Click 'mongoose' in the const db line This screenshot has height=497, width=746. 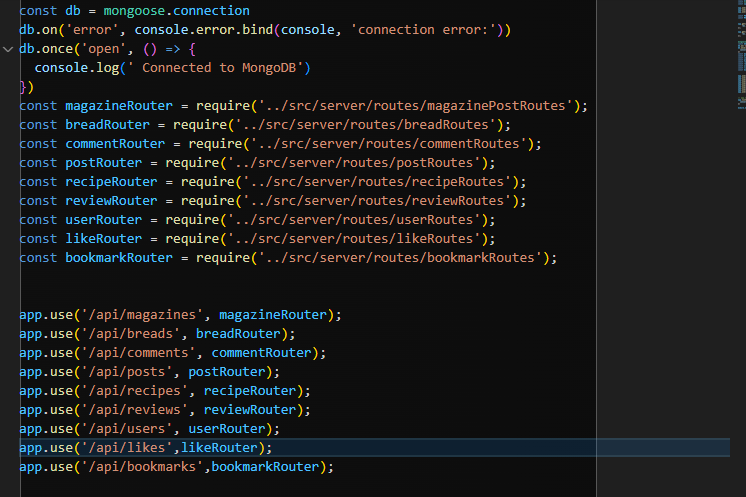[135, 10]
